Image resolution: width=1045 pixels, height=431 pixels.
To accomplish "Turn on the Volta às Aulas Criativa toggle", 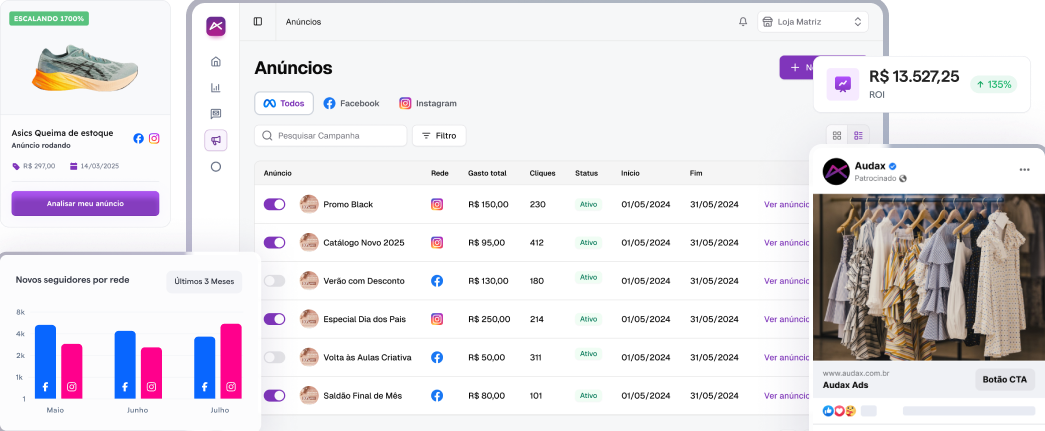I will (x=274, y=357).
